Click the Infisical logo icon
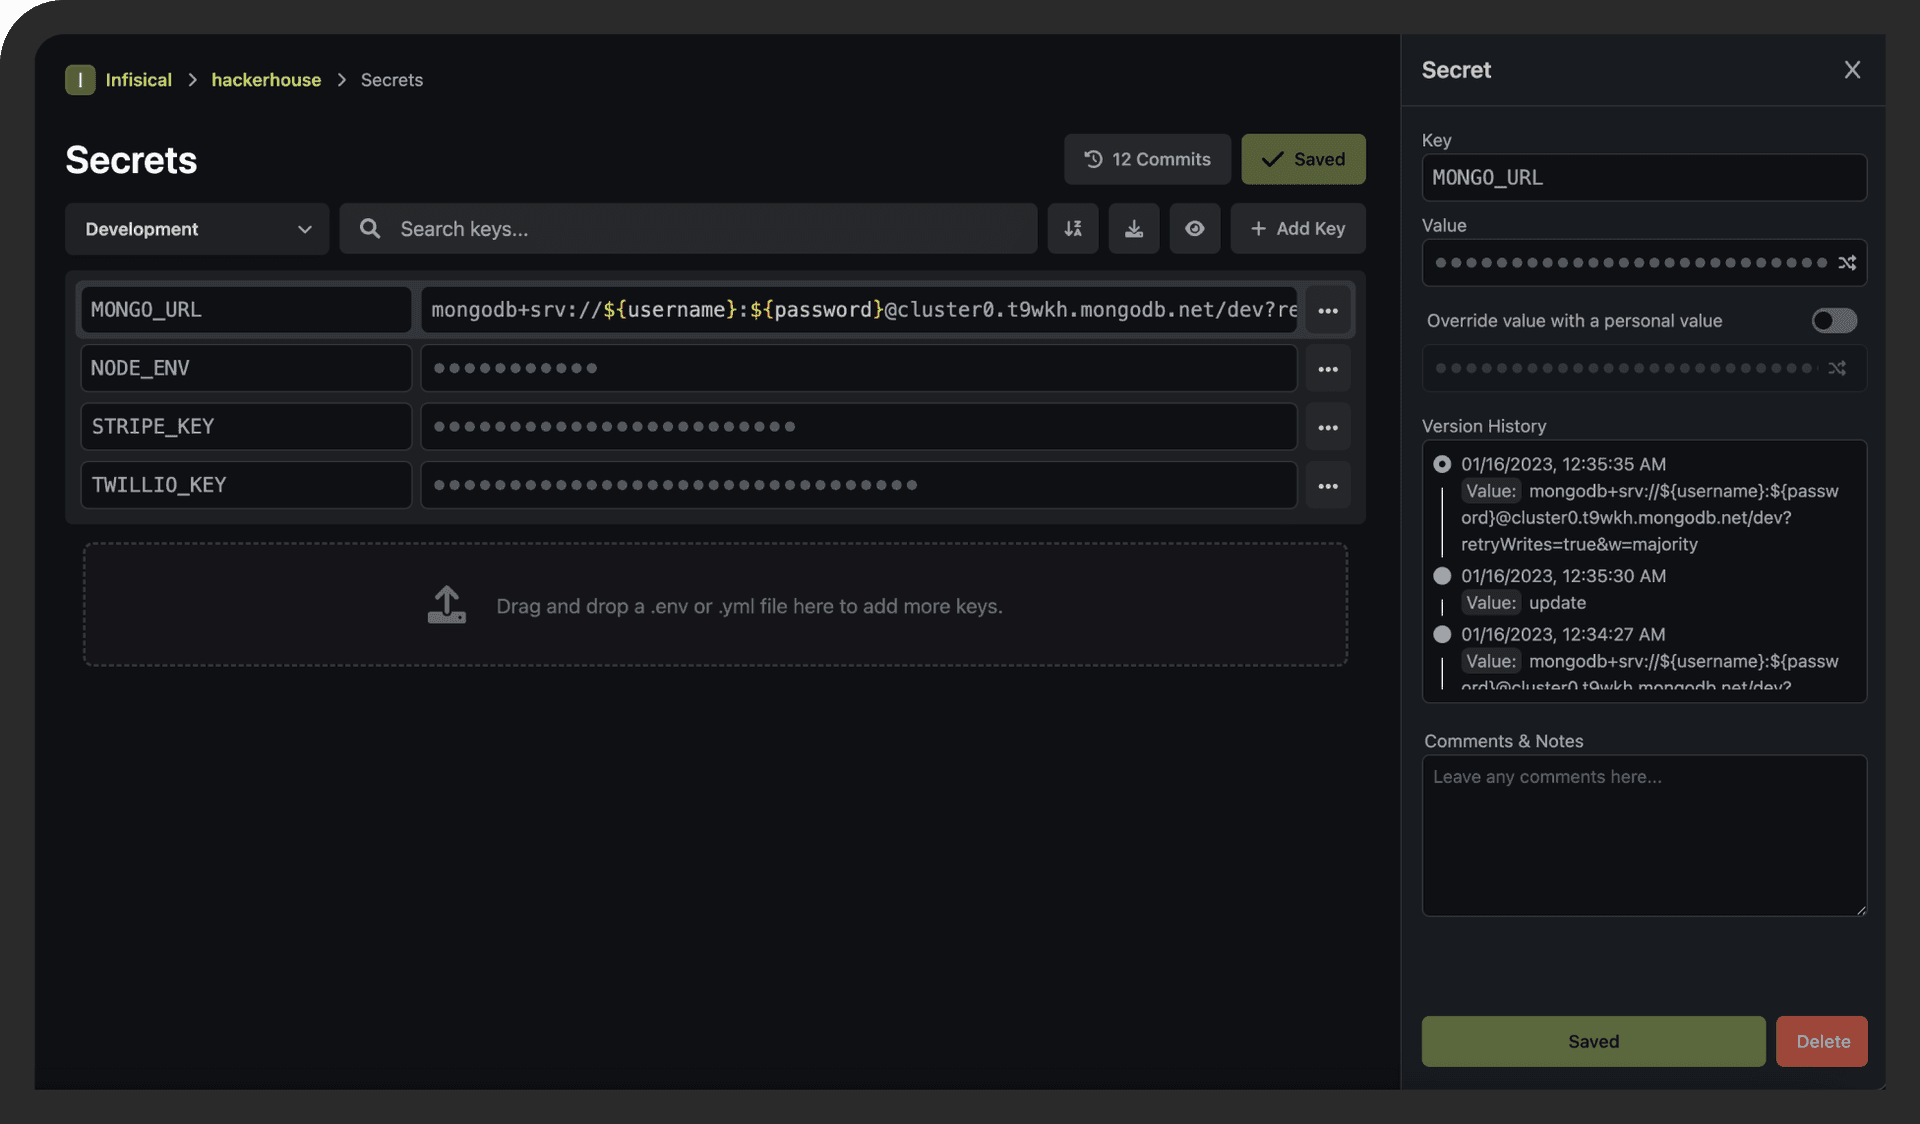 point(80,80)
